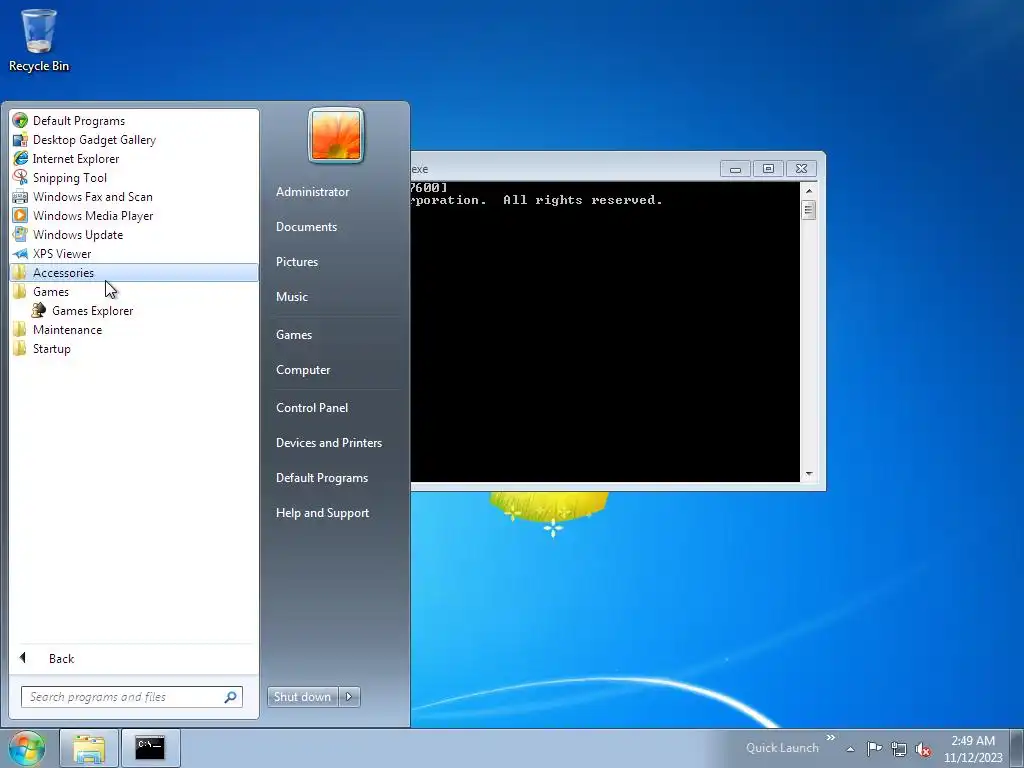Click Show desktop button at taskbar end
The height and width of the screenshot is (768, 1024).
(x=1017, y=748)
